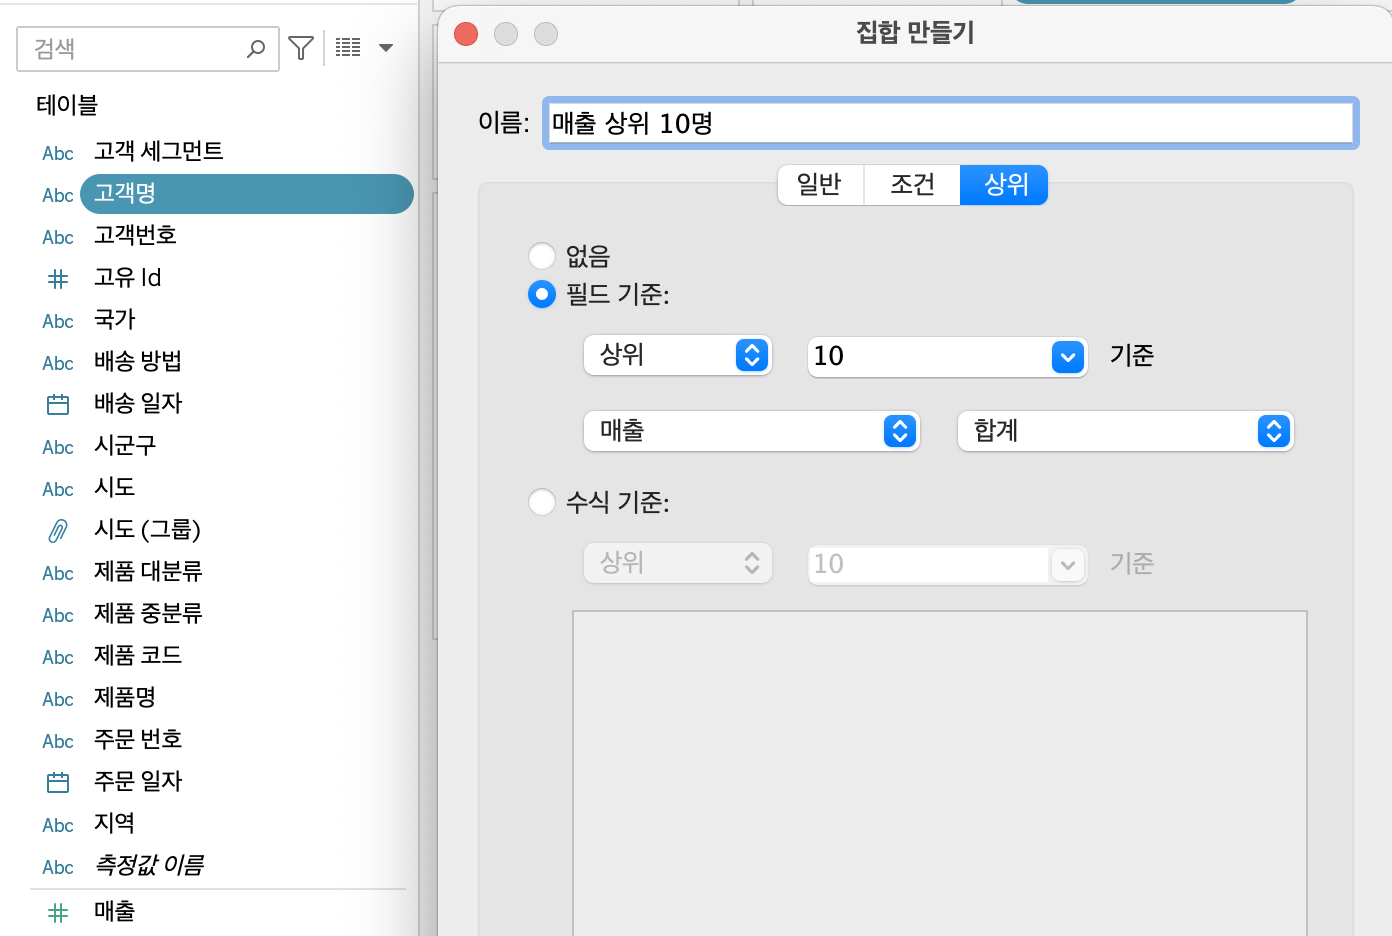Close the 집합 만들기 dialog
The height and width of the screenshot is (936, 1392).
466,34
